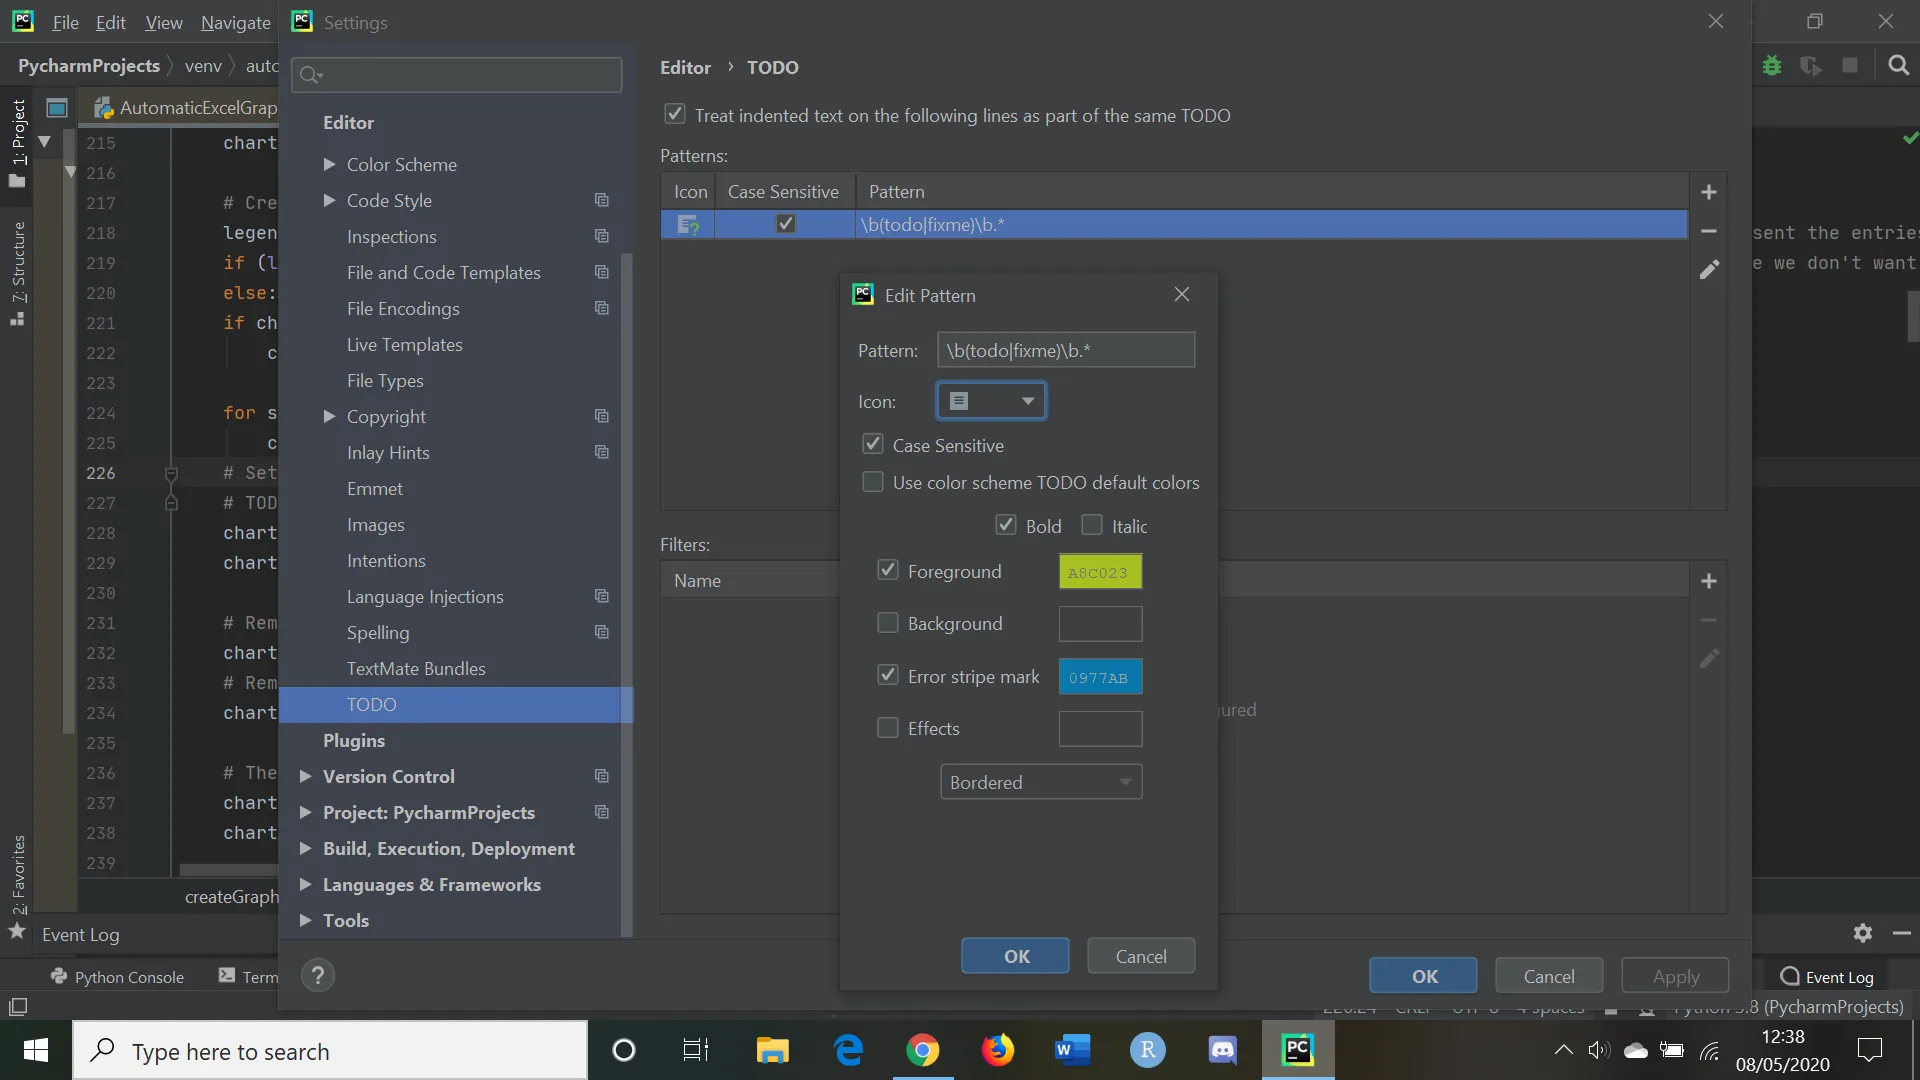1920x1080 pixels.
Task: Open the Settings help question mark
Action: (x=318, y=975)
